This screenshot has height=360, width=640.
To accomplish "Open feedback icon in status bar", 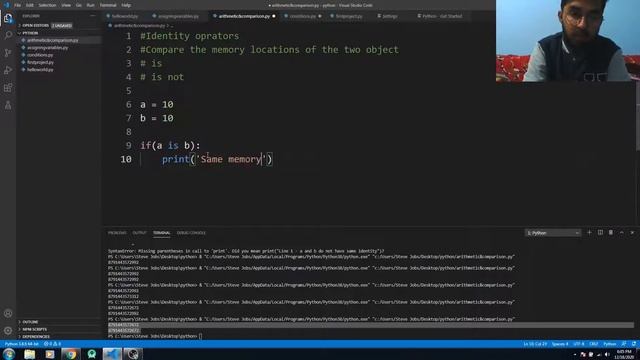I will coord(624,344).
